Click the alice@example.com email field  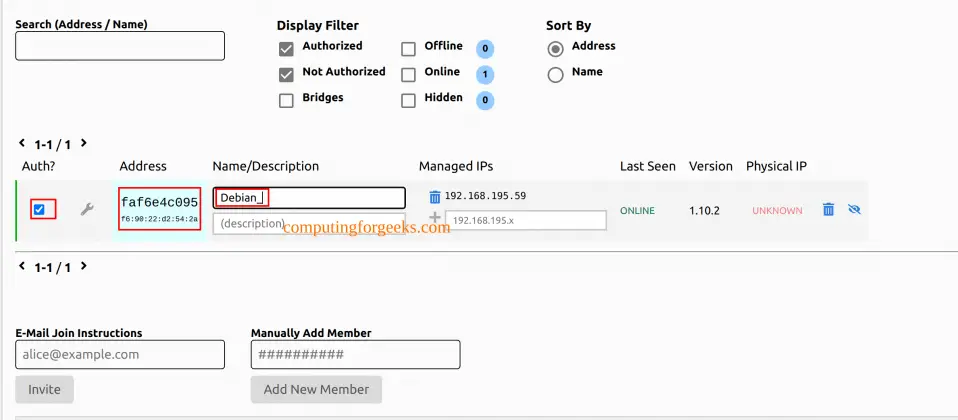click(x=120, y=355)
